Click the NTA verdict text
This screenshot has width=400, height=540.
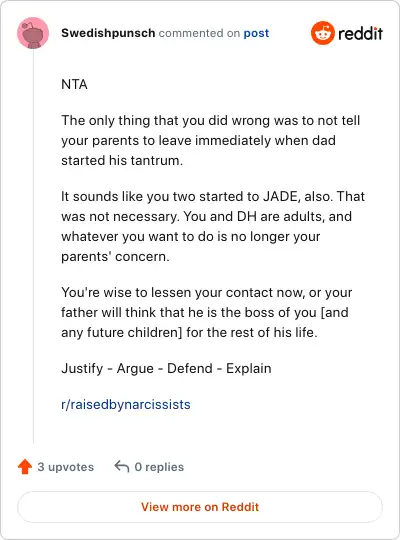(x=74, y=84)
